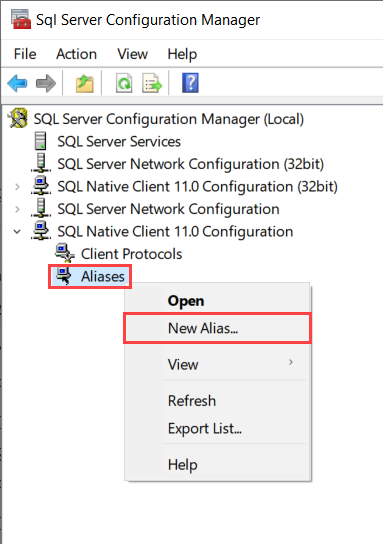Choose New Alias... from the context menu

tap(218, 328)
